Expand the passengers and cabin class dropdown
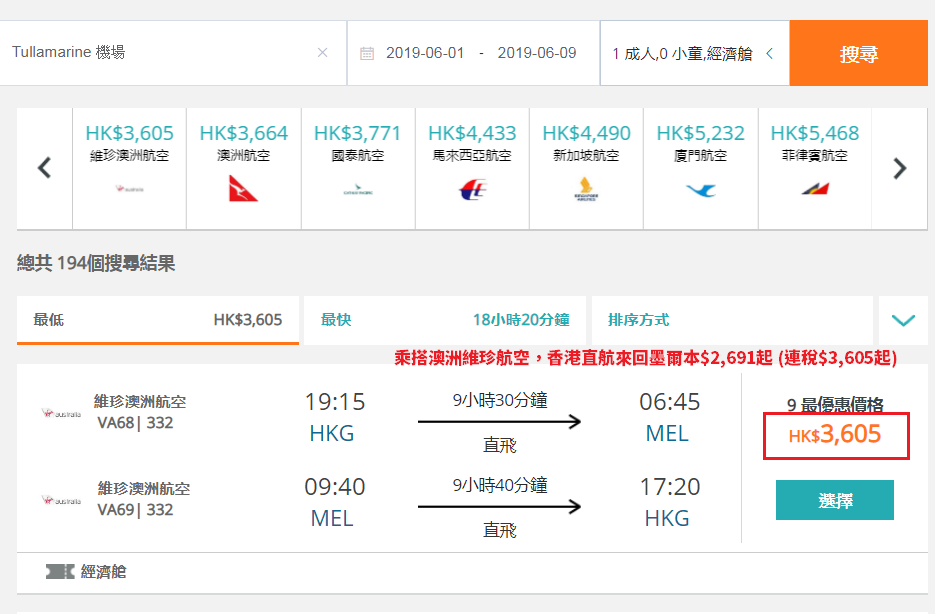The image size is (935, 614). (695, 54)
